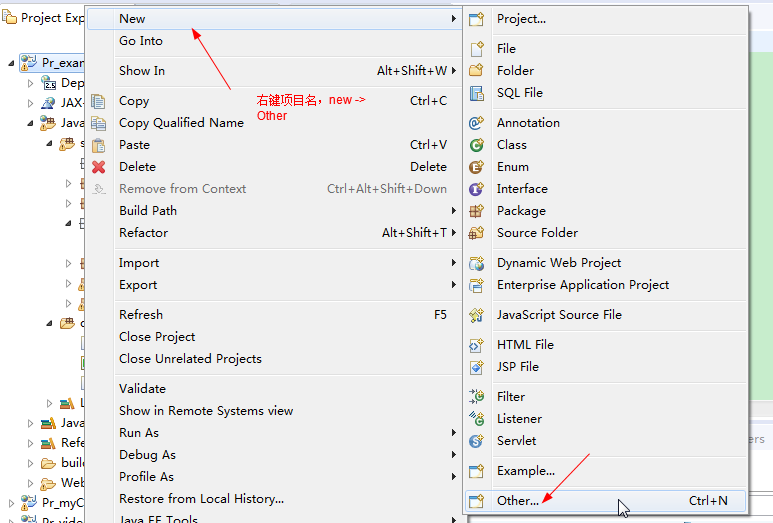Screen dimensions: 773x523
Task: Select the Web folder tree item
Action: pos(62,483)
